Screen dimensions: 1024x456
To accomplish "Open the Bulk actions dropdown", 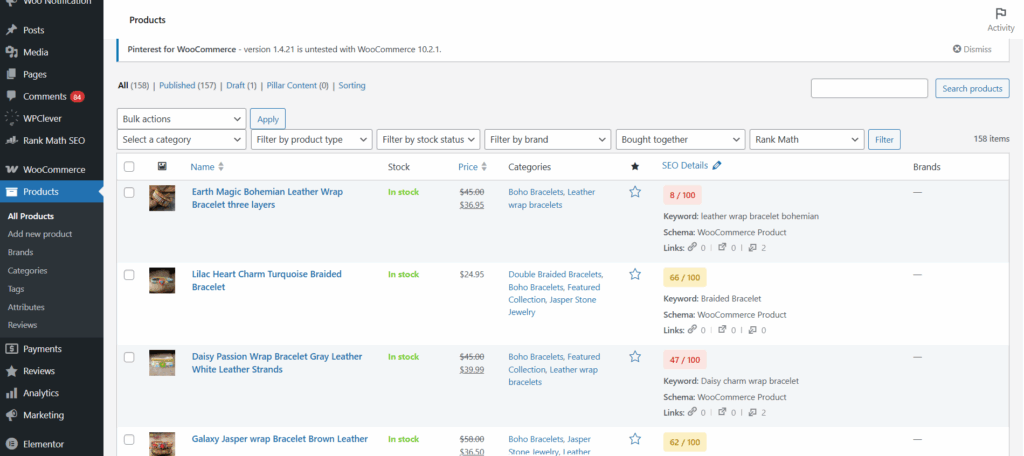I will (181, 118).
